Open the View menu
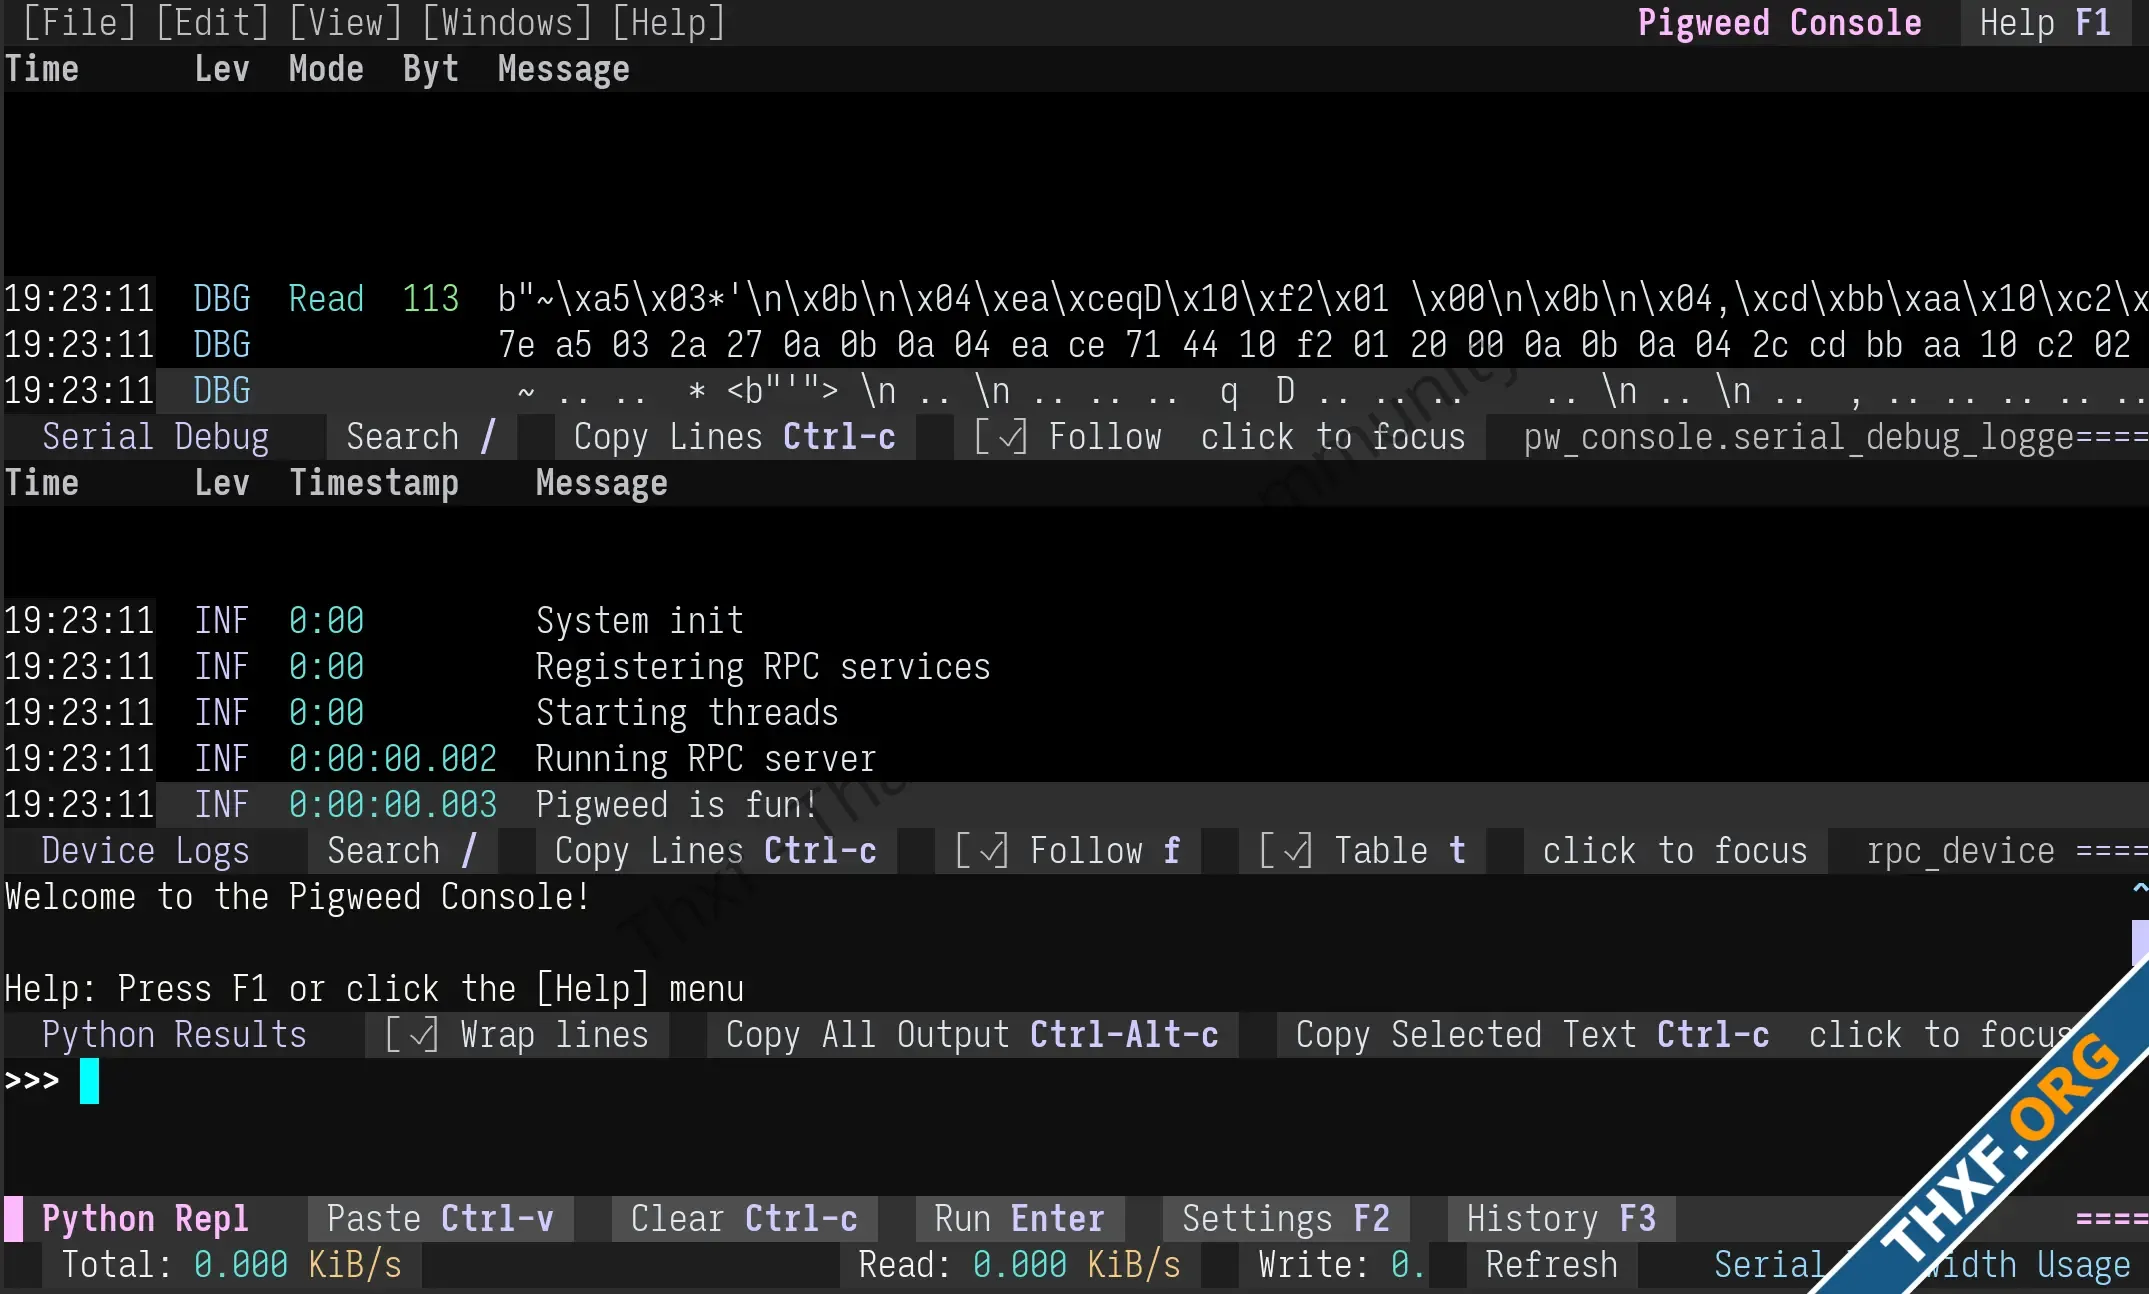 tap(346, 22)
